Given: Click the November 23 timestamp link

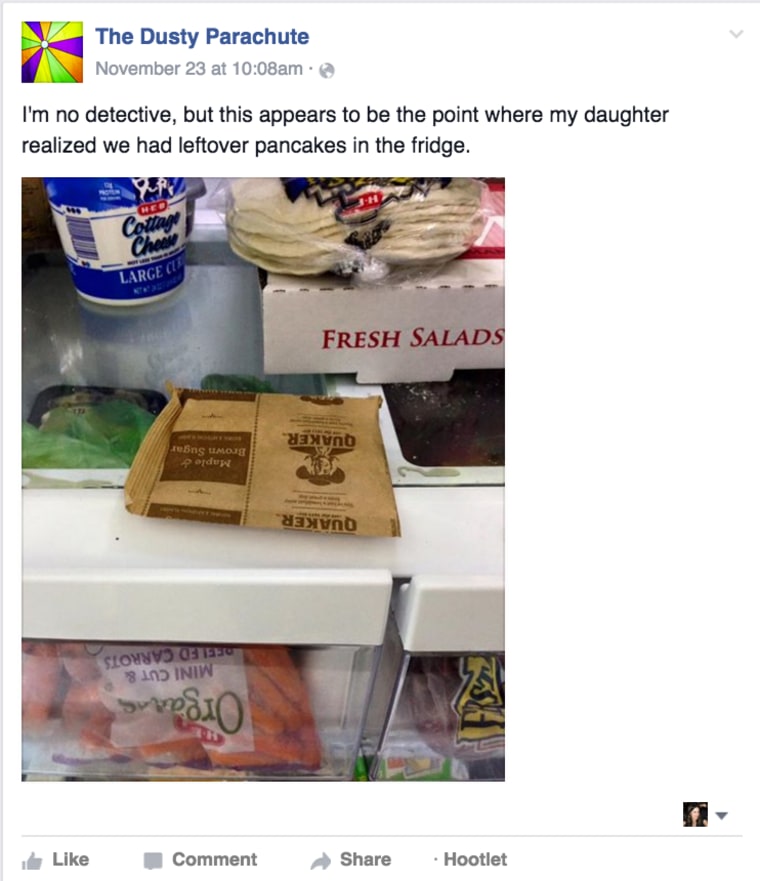Looking at the screenshot, I should tap(199, 69).
